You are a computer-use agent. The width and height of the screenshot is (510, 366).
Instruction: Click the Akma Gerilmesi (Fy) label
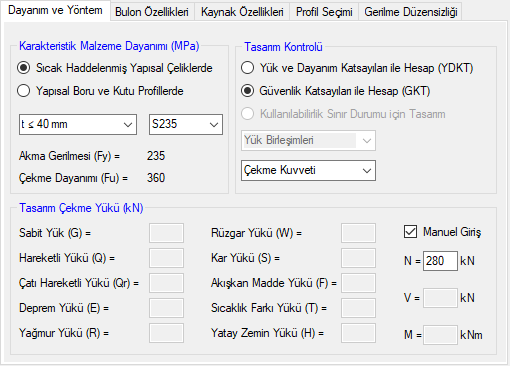(x=69, y=156)
